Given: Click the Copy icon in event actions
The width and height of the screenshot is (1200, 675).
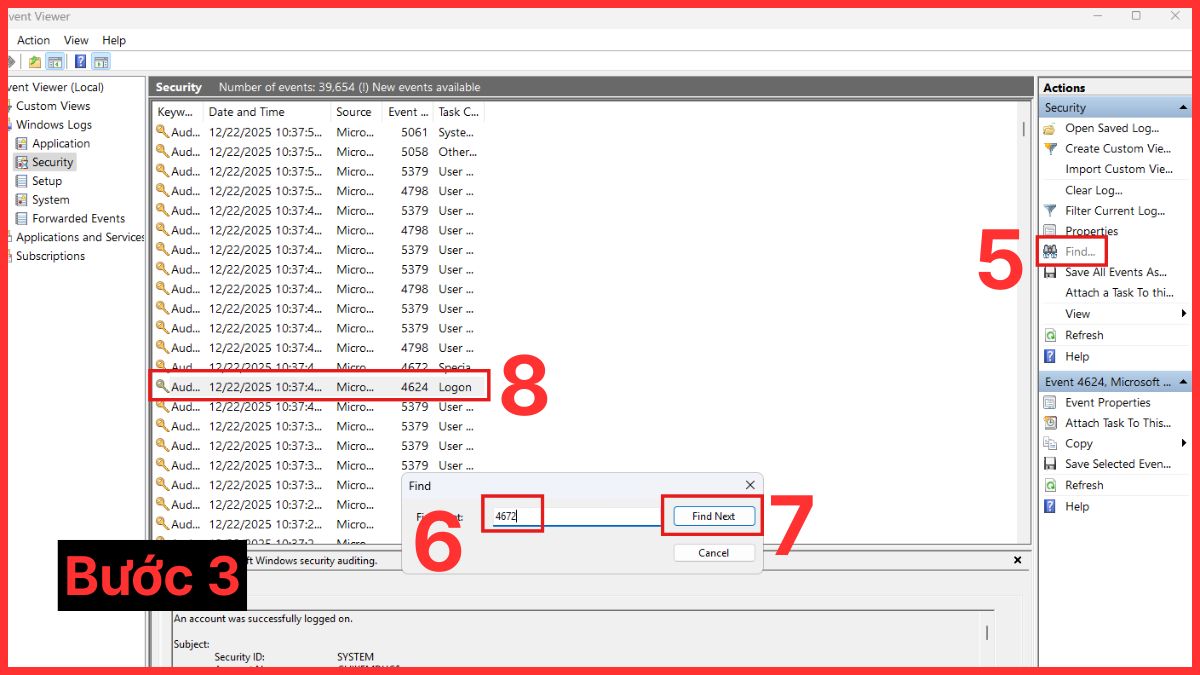Looking at the screenshot, I should 1049,444.
